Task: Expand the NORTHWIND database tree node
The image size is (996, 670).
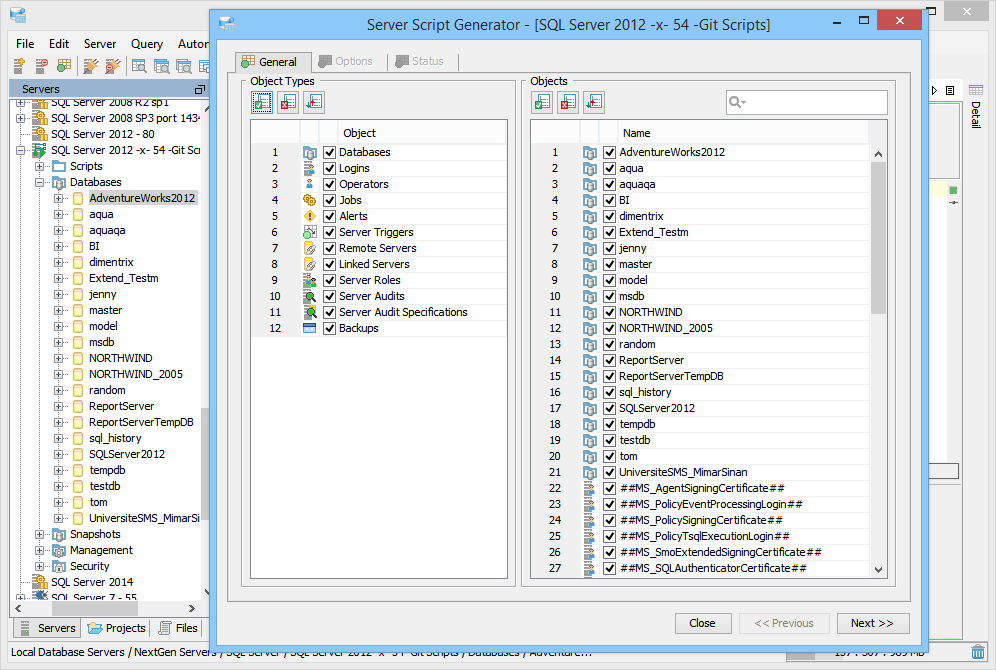Action: (x=58, y=358)
